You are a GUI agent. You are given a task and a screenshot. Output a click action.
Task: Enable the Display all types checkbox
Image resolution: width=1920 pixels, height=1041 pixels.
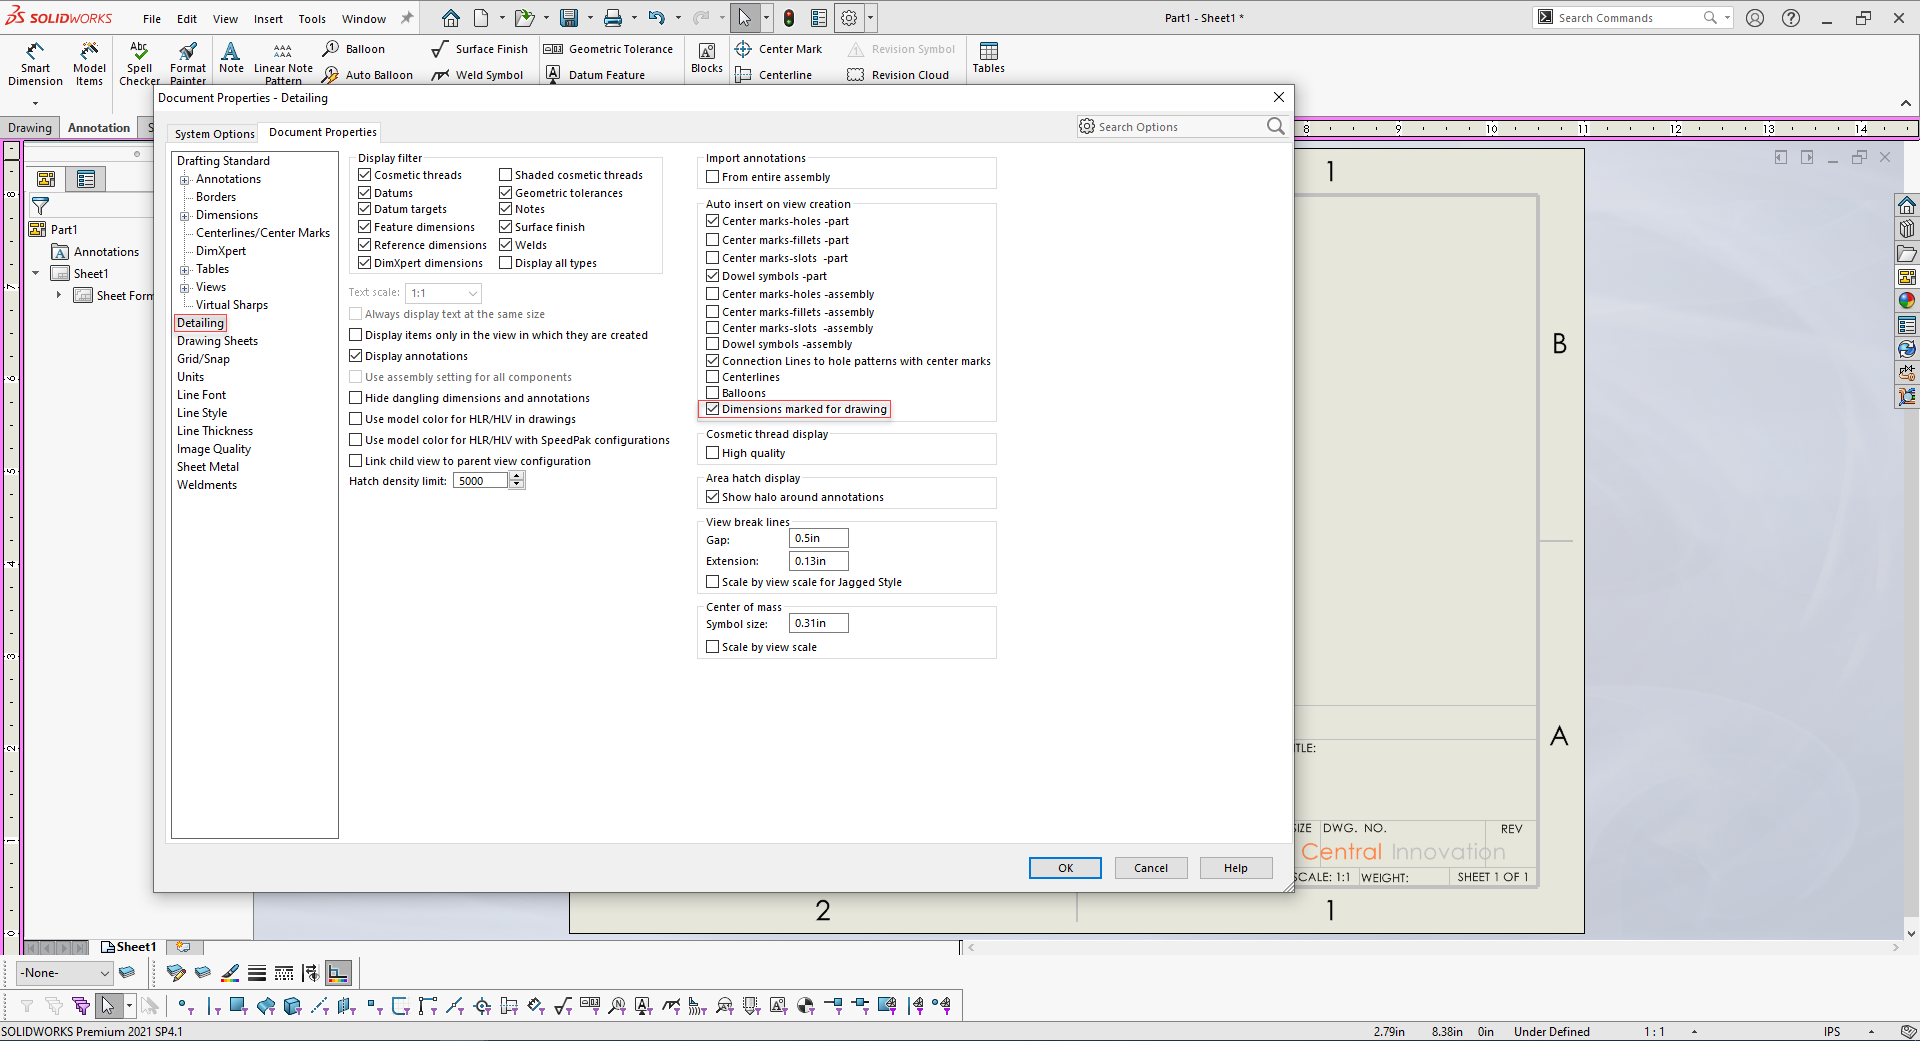click(506, 263)
